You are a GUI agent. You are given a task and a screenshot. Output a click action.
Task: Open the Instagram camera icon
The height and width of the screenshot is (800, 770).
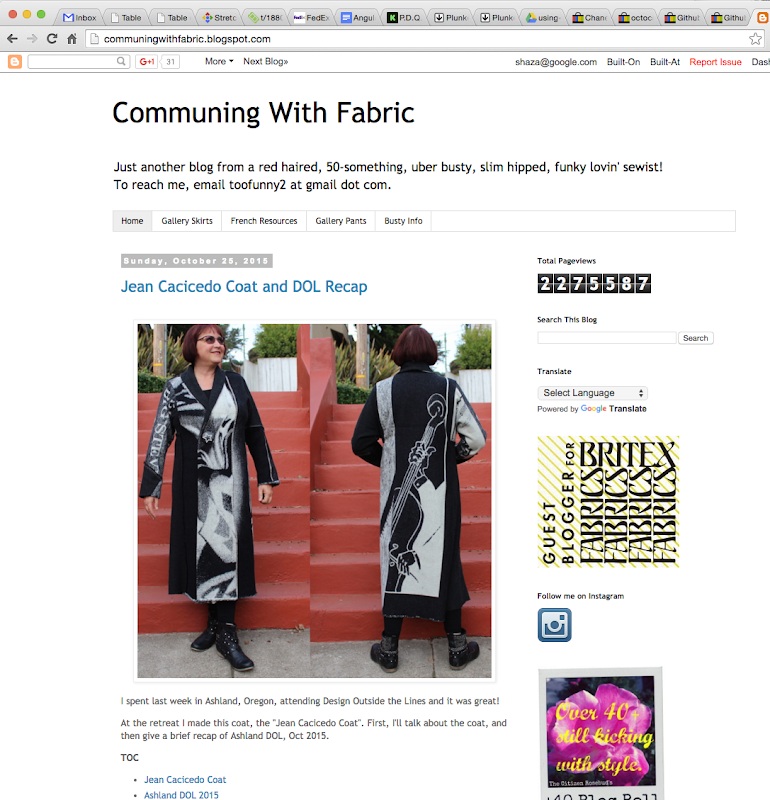tap(554, 624)
